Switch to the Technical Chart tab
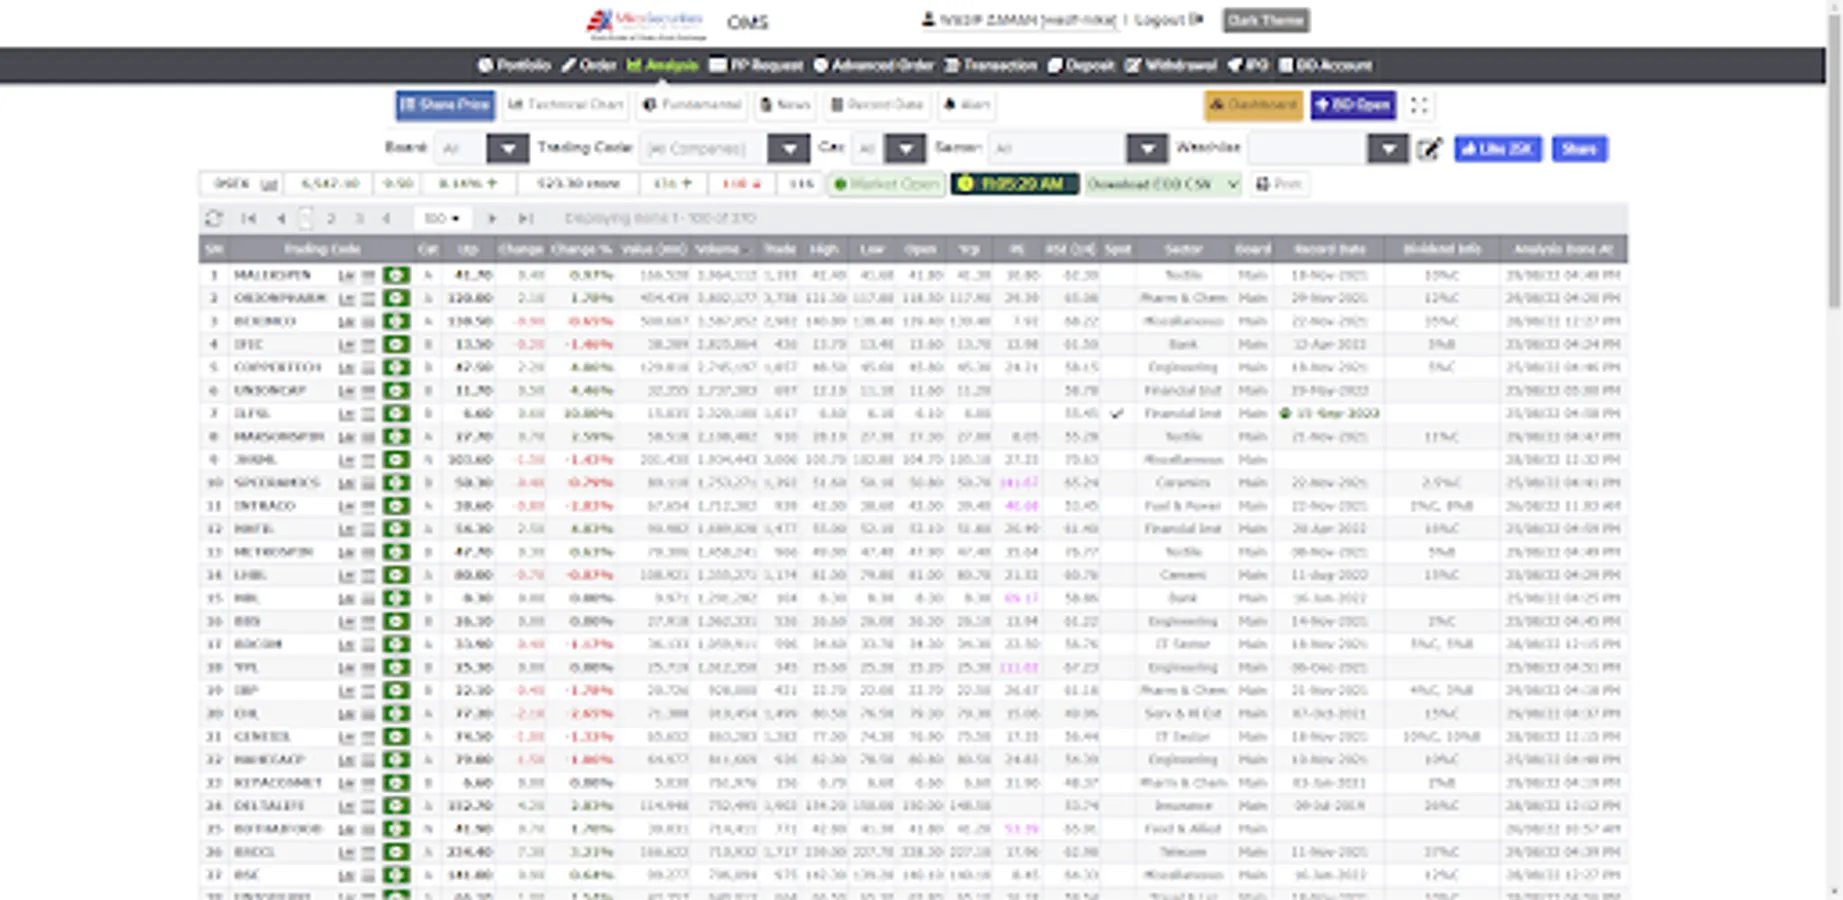Screen dimensions: 1843x900 [x=565, y=105]
